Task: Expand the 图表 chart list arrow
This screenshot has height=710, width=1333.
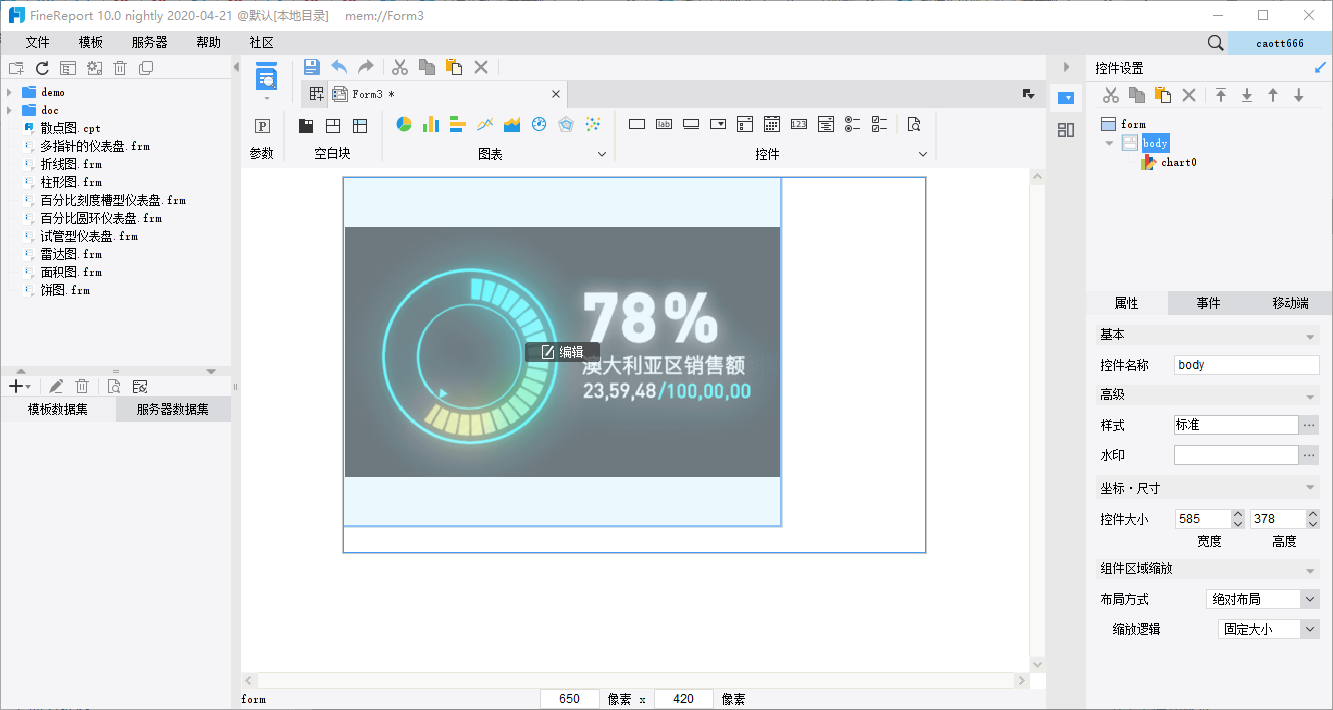Action: tap(602, 154)
